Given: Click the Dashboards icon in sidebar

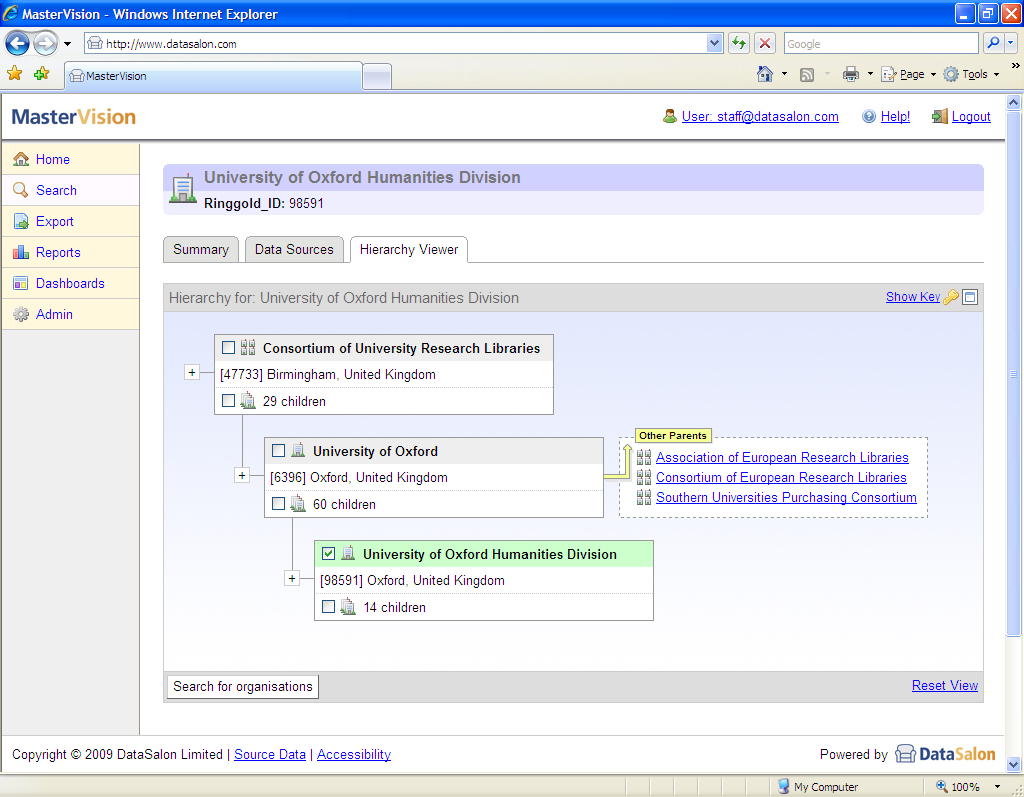Looking at the screenshot, I should [21, 284].
